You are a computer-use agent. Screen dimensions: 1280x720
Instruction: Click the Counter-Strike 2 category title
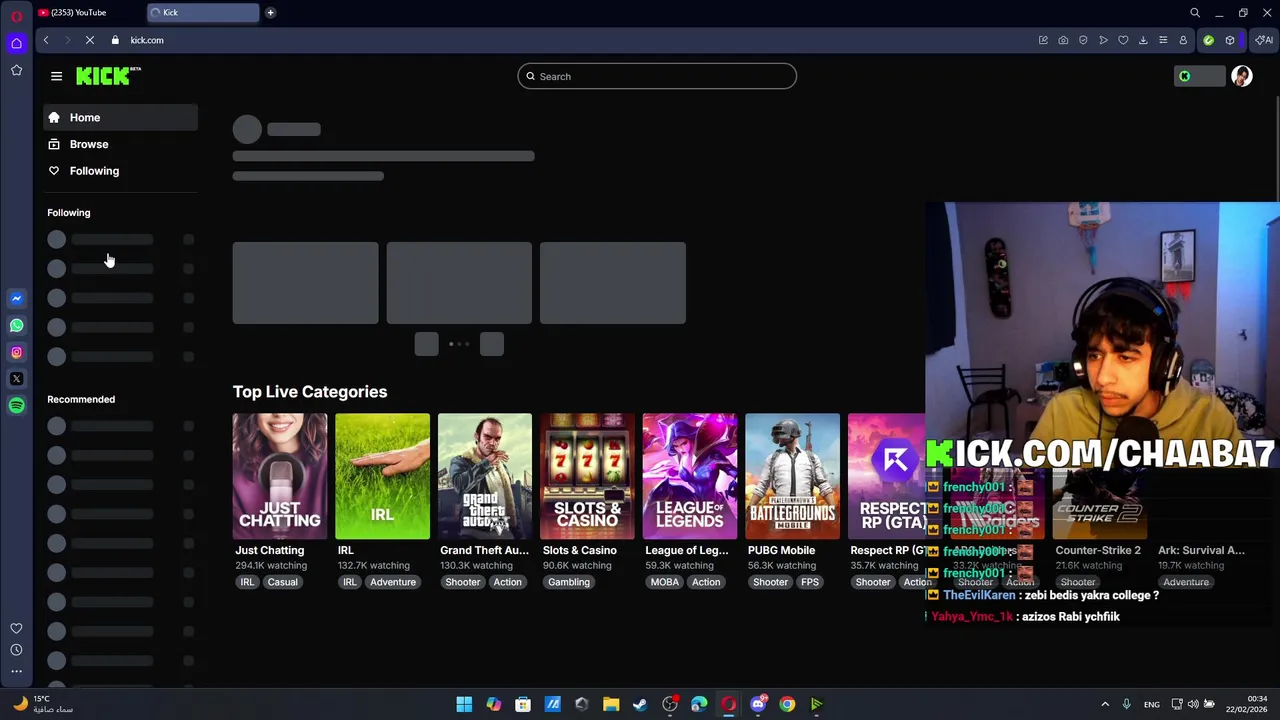(x=1097, y=550)
